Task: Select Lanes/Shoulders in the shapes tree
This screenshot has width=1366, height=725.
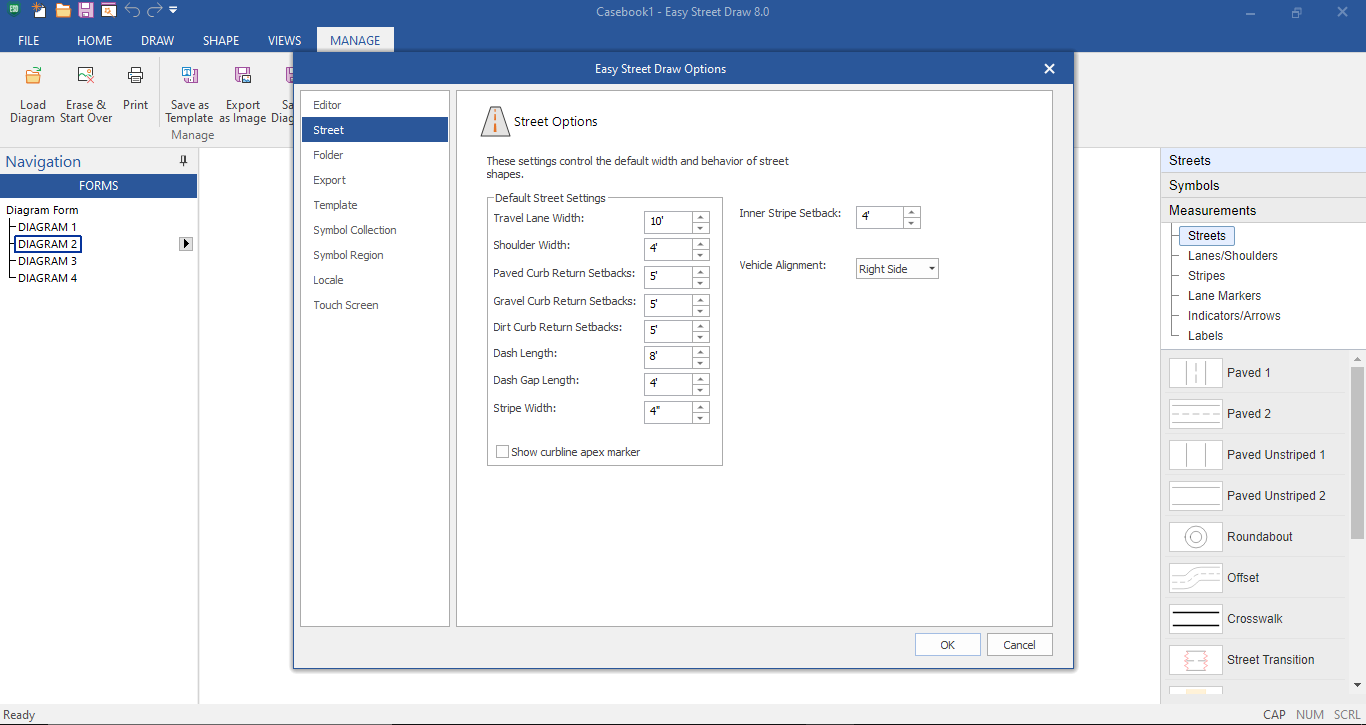Action: point(1232,256)
